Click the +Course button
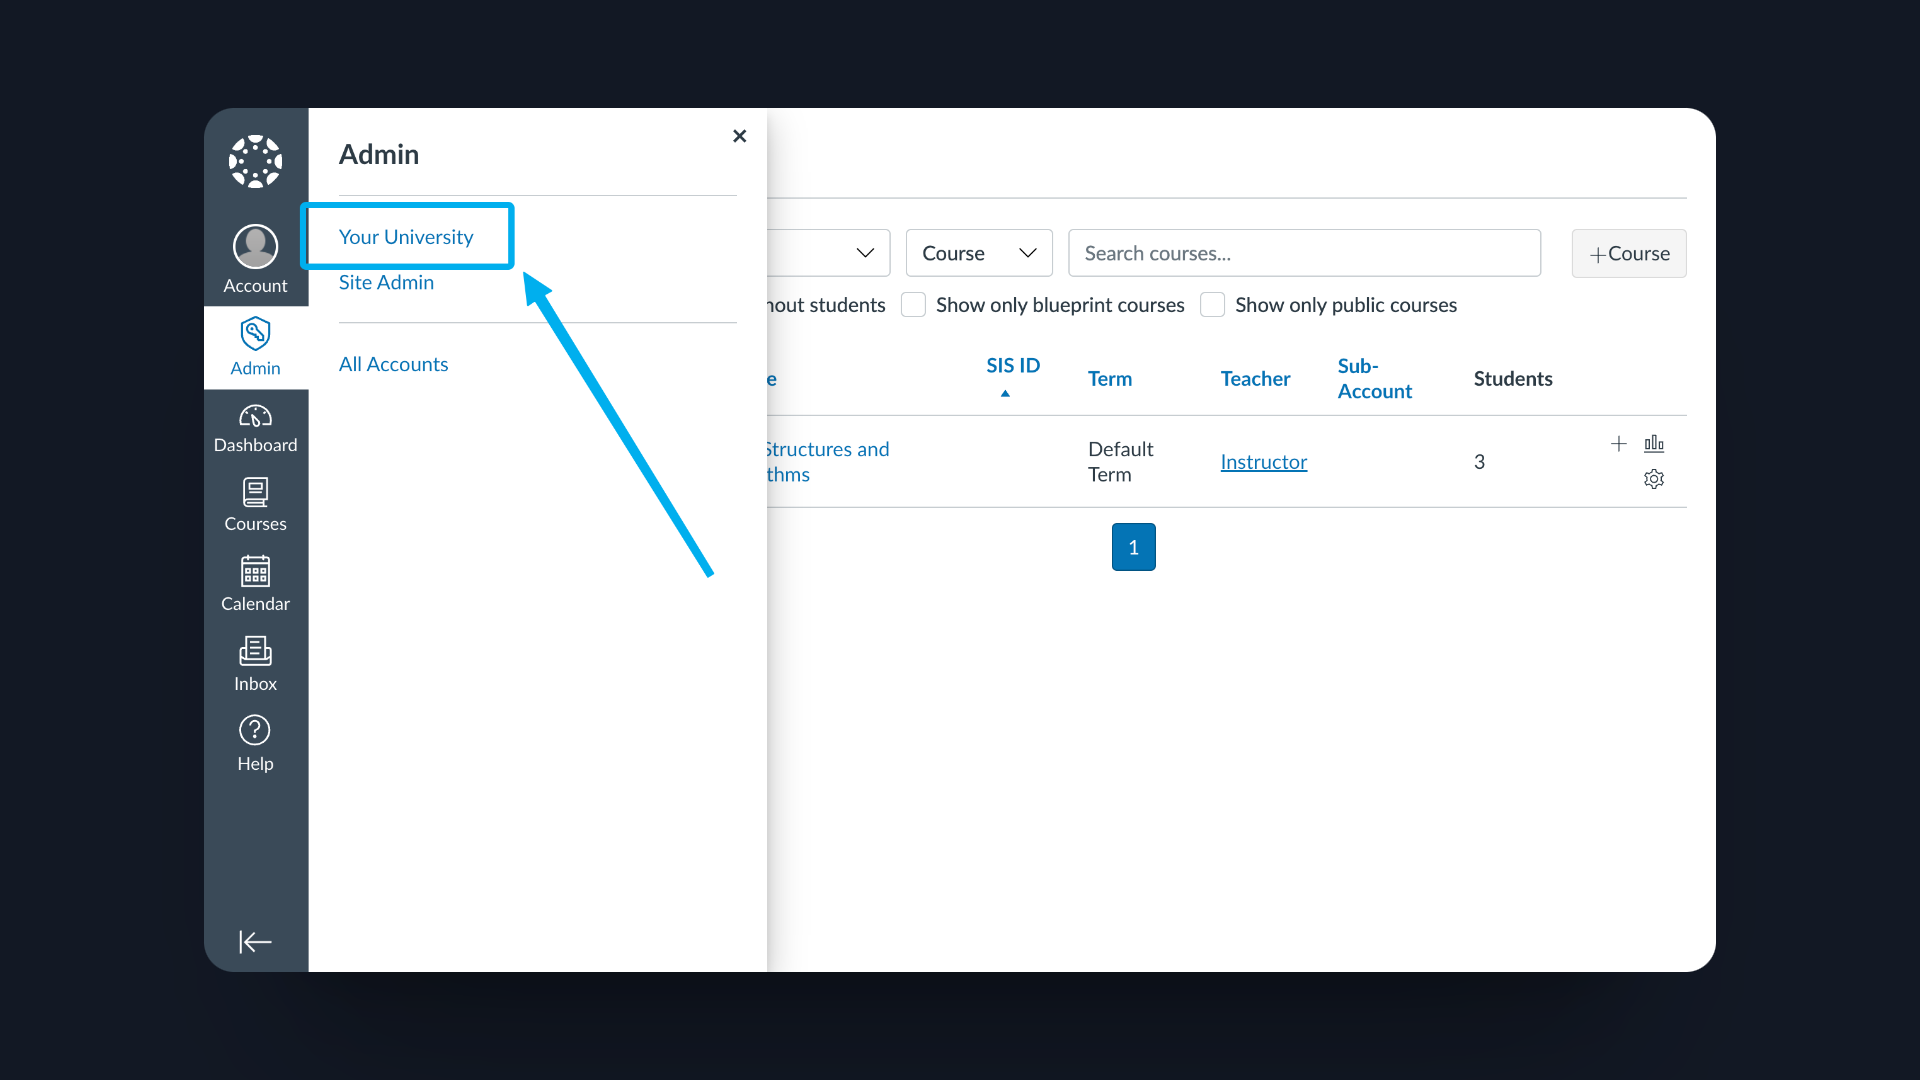The image size is (1920, 1080). pos(1628,253)
